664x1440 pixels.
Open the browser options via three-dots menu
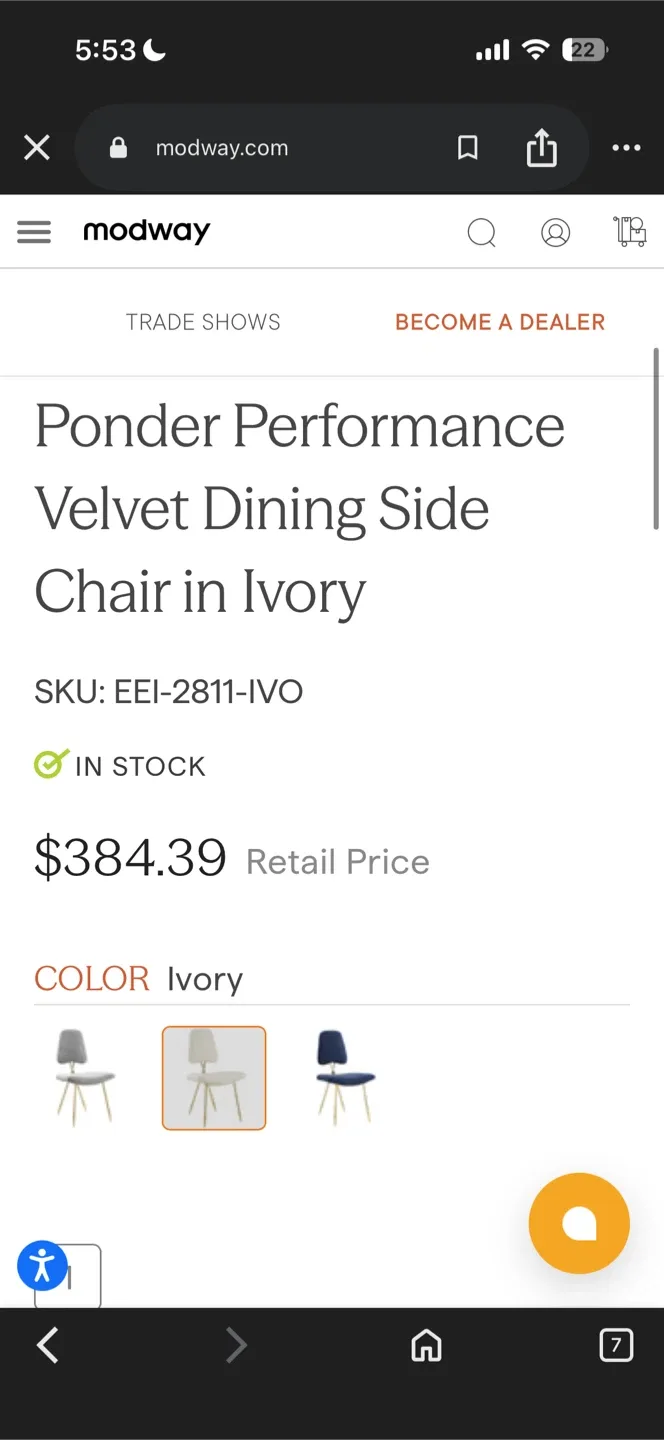pyautogui.click(x=627, y=147)
